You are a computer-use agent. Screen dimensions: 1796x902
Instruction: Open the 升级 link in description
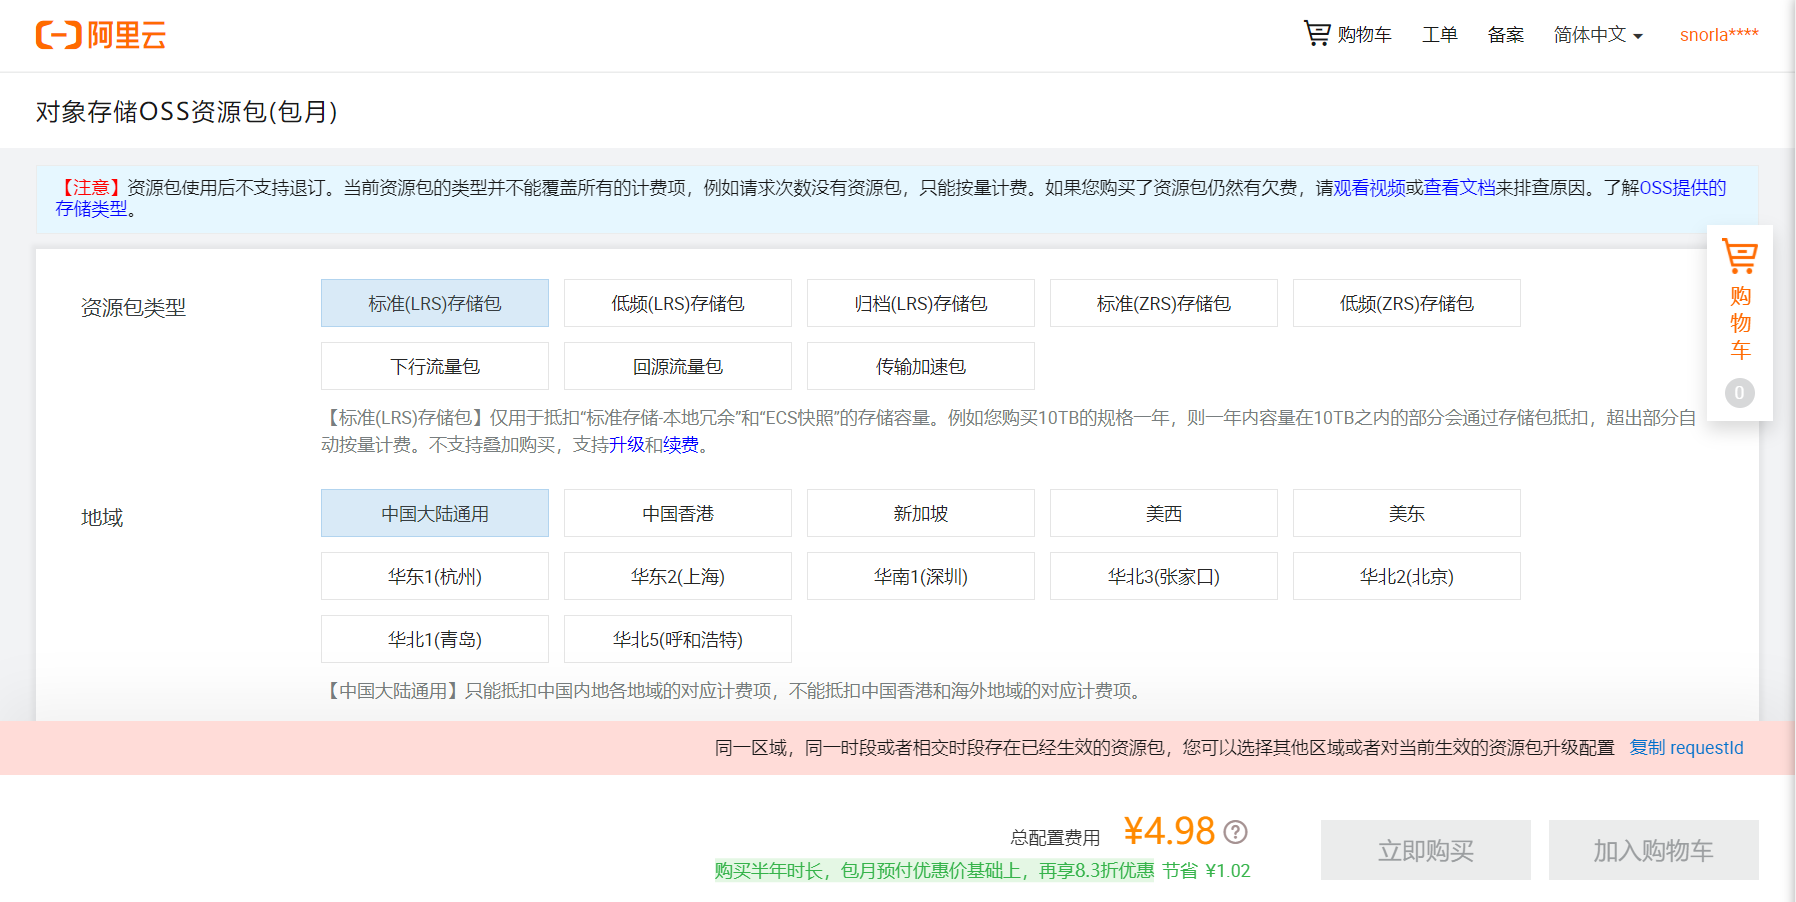627,445
